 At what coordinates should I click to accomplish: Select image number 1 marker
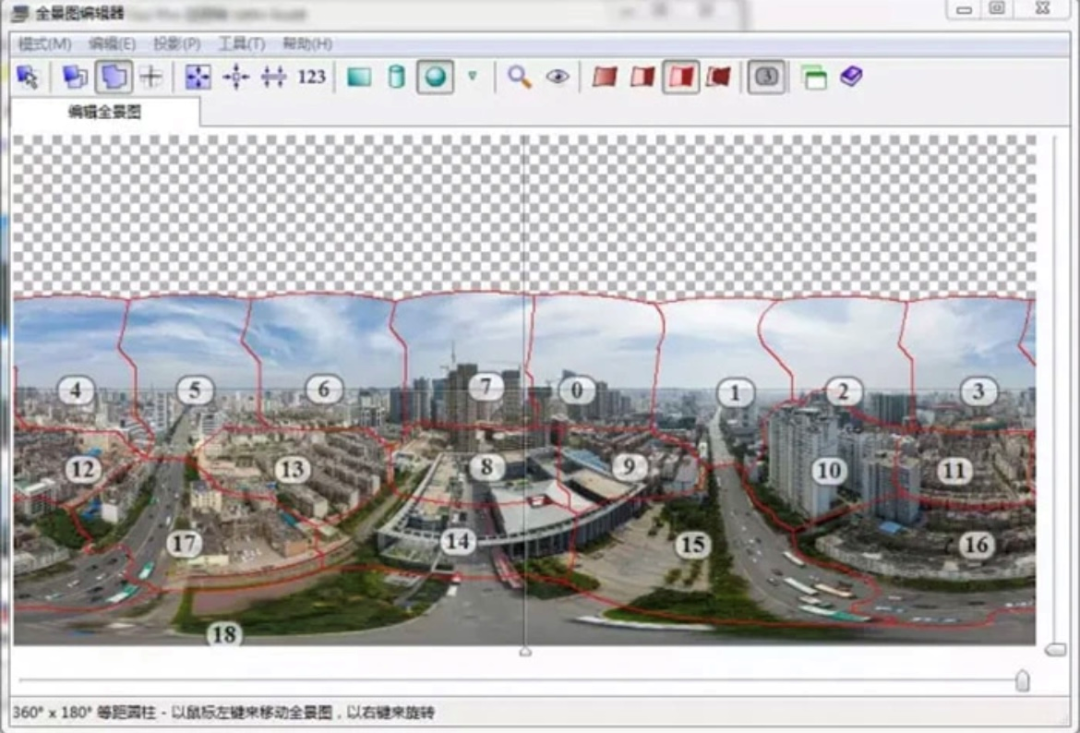[x=735, y=393]
